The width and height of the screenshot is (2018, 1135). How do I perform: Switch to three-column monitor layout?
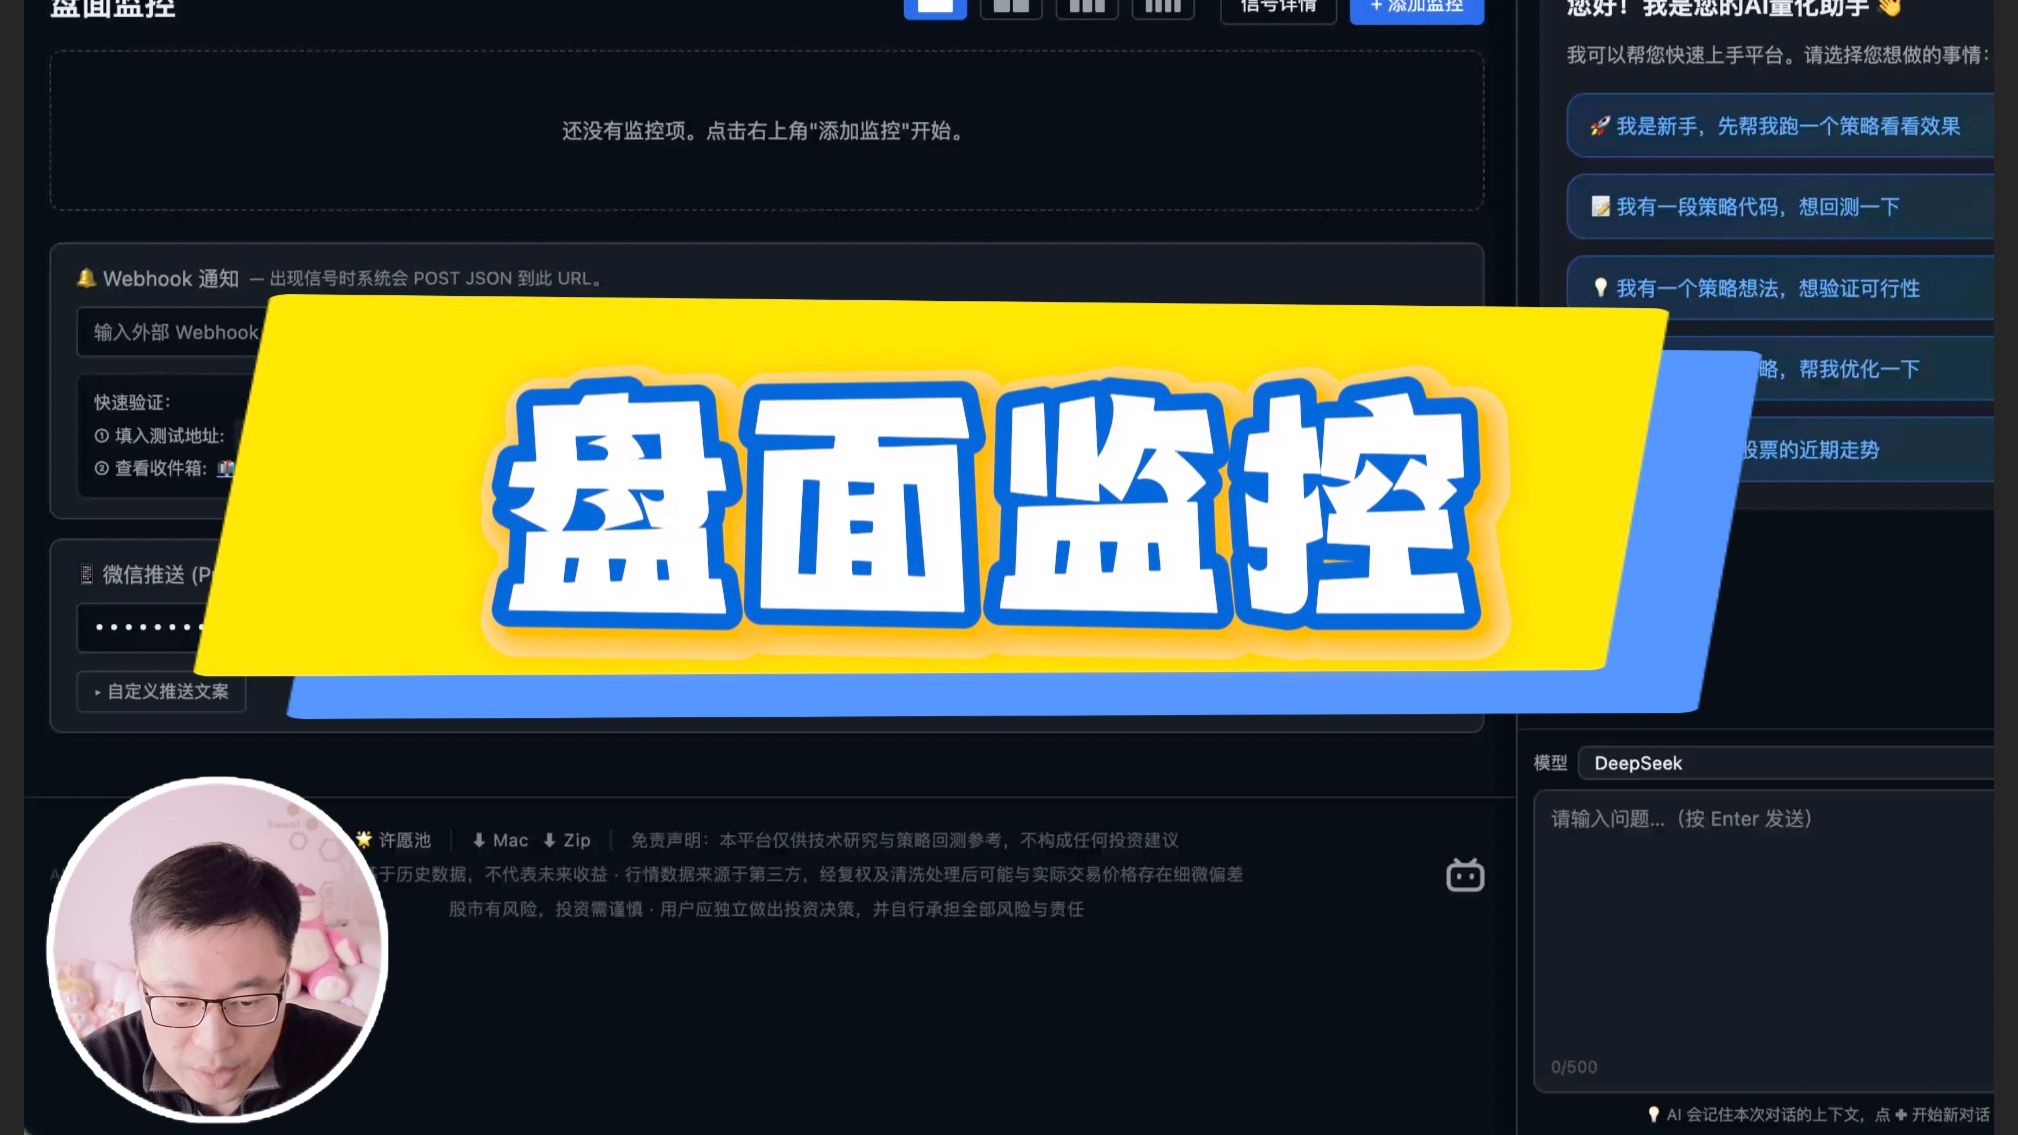(1087, 7)
